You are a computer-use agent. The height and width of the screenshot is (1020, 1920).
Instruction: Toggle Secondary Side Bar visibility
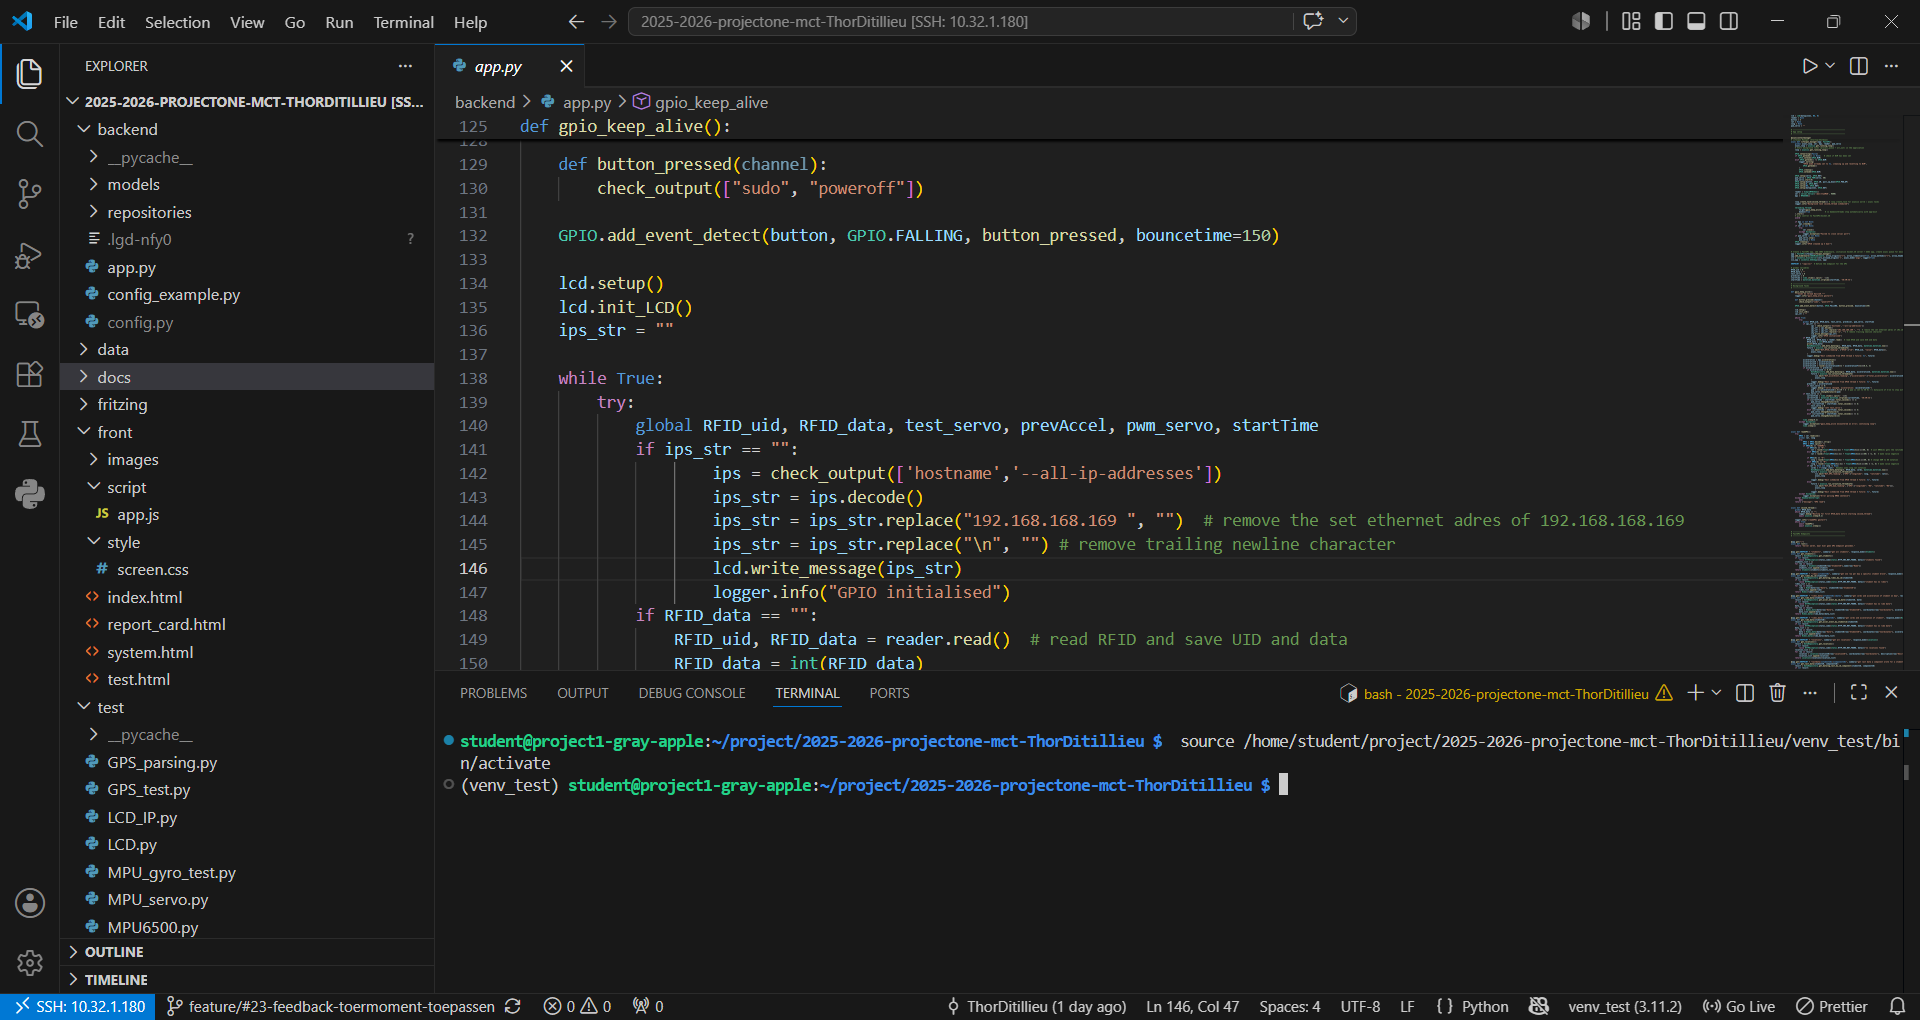[1729, 21]
